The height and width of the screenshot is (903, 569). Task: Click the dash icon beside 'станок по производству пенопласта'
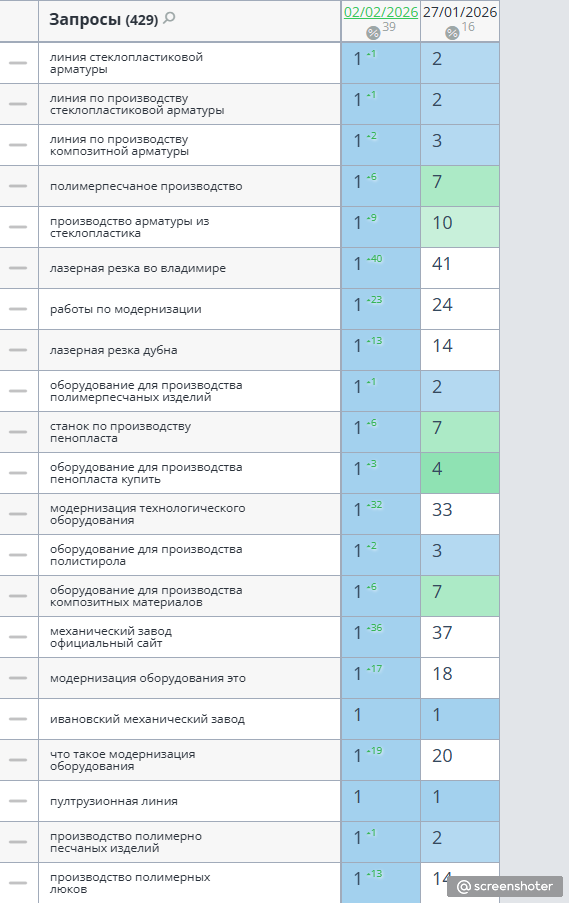18,432
